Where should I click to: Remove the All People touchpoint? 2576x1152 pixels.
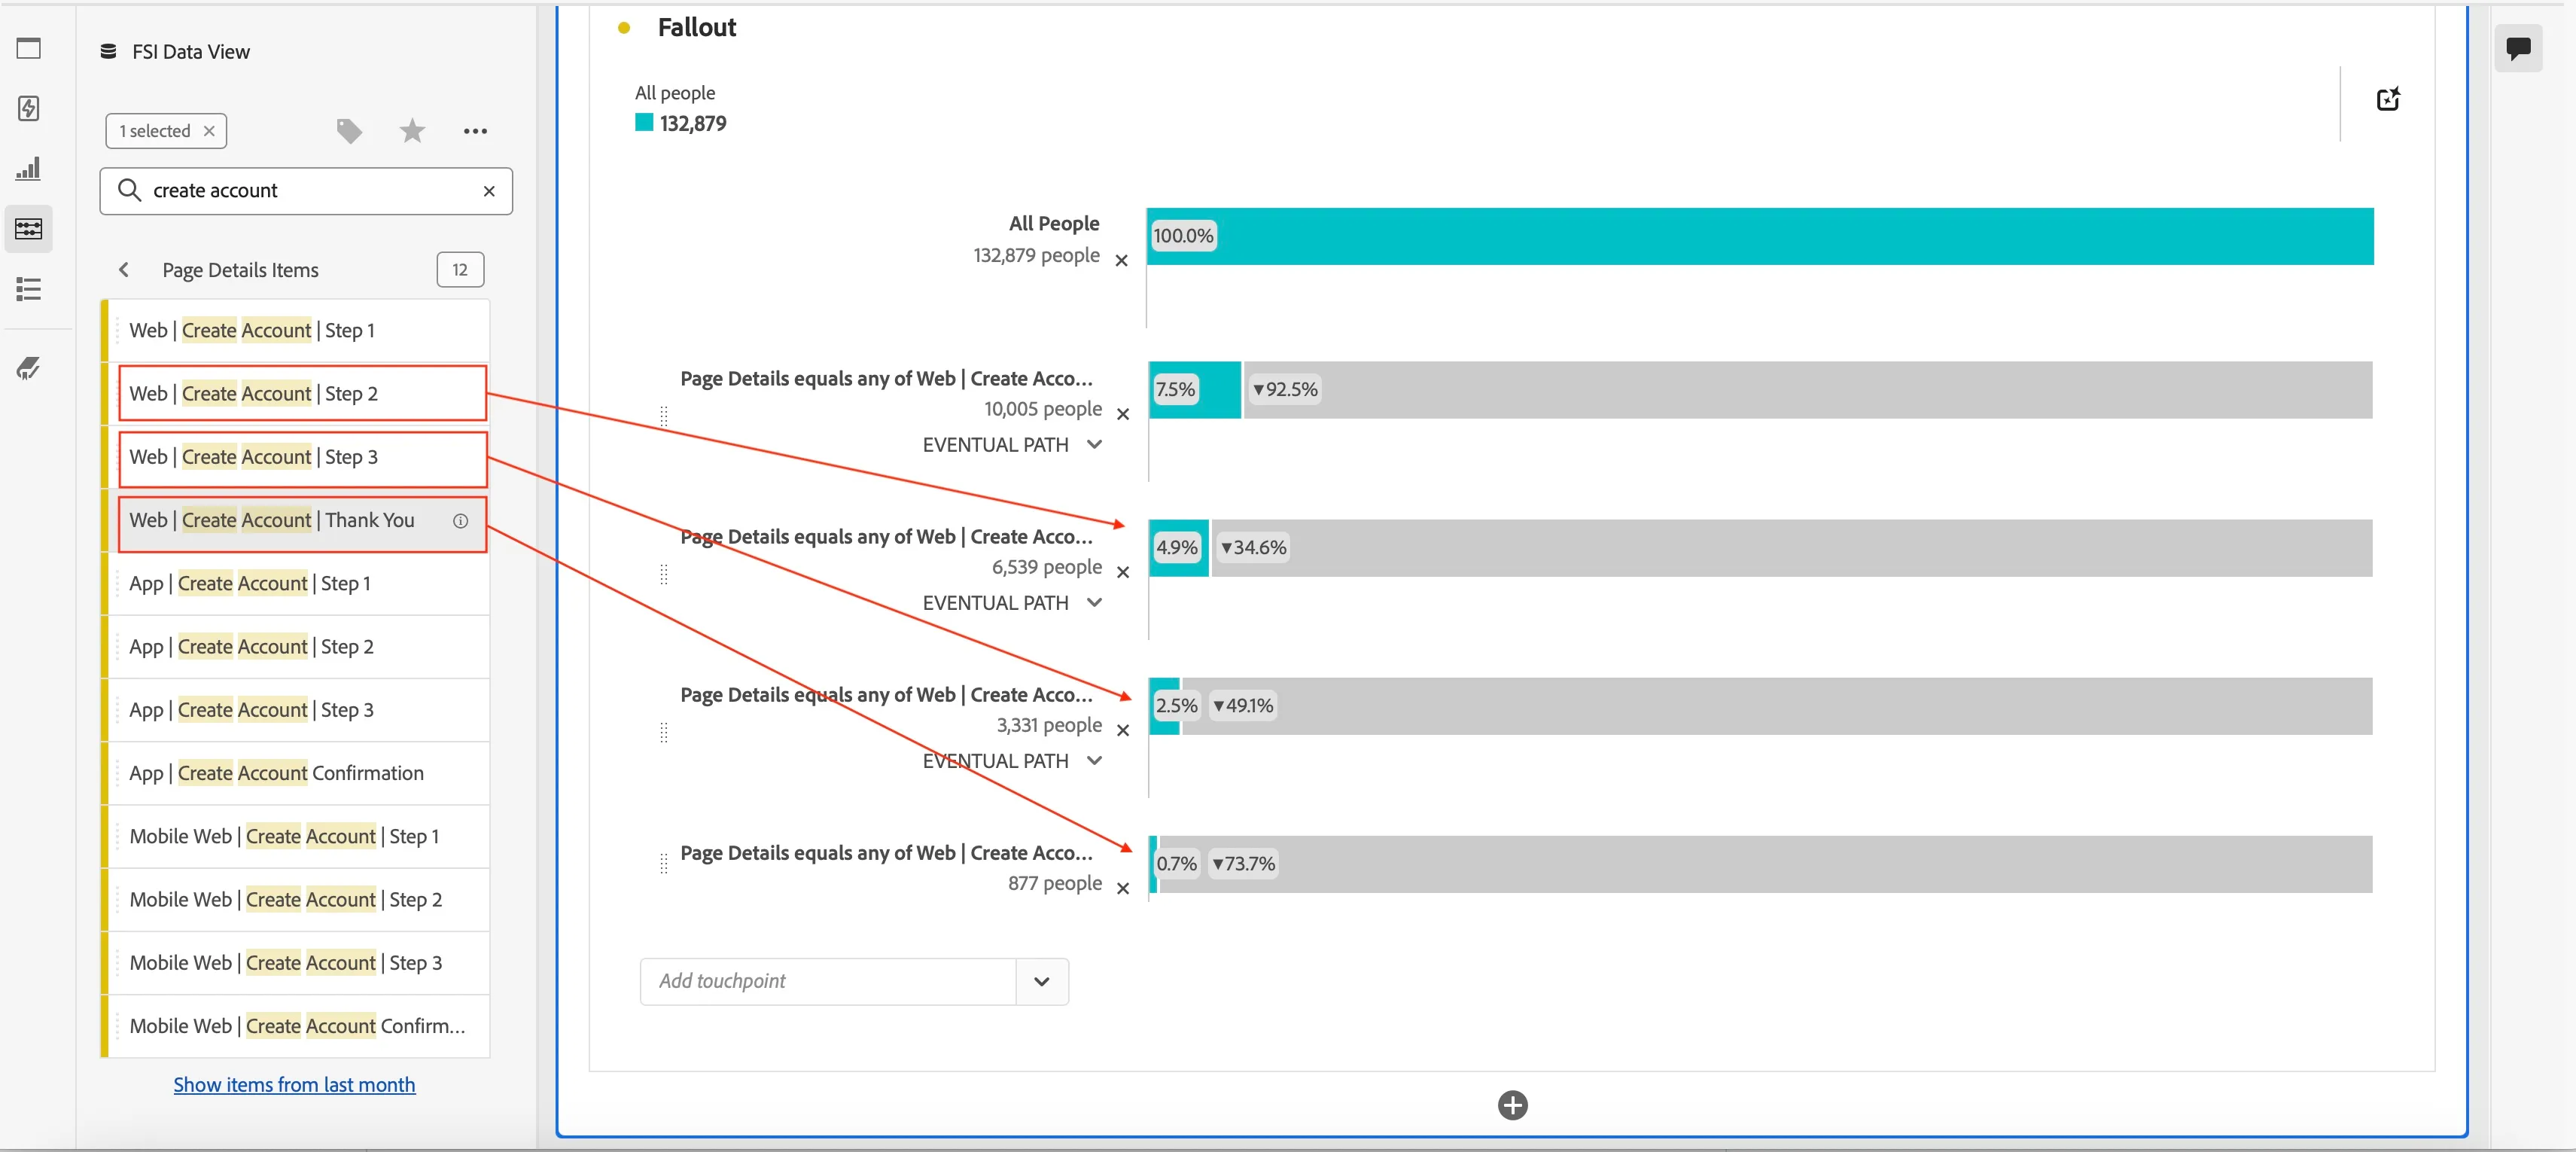pyautogui.click(x=1122, y=260)
